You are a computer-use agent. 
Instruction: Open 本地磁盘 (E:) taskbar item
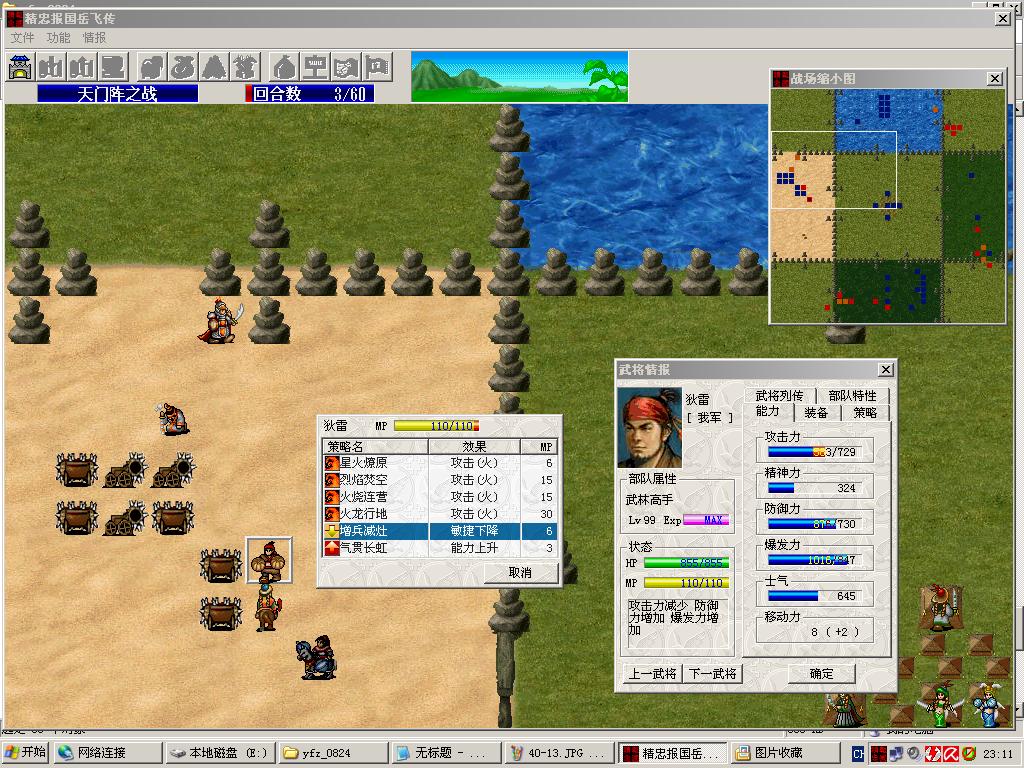(x=221, y=753)
